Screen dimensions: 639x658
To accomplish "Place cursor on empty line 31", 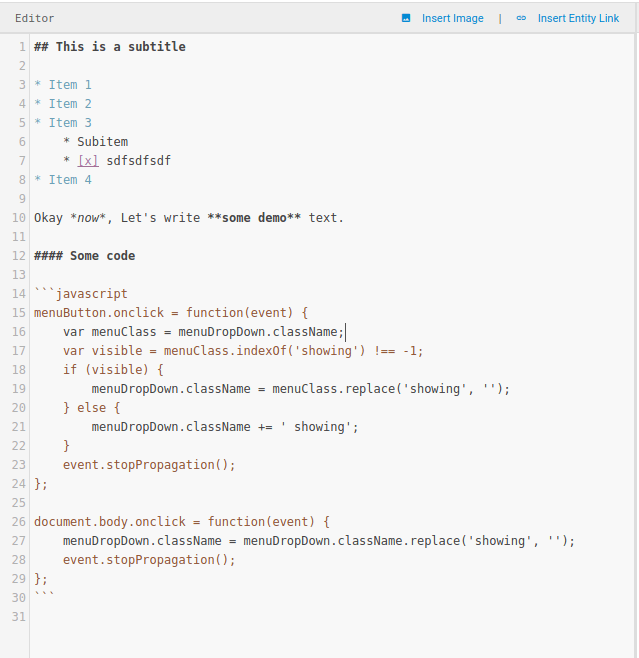I will 331,616.
